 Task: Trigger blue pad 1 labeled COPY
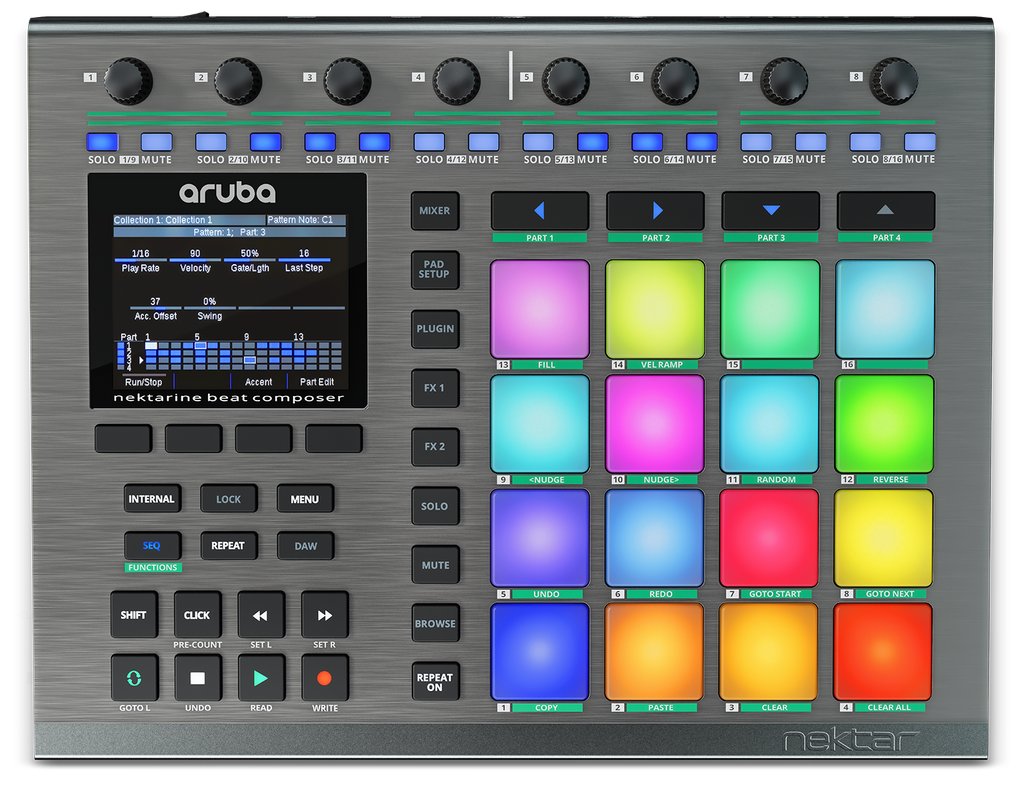point(539,652)
